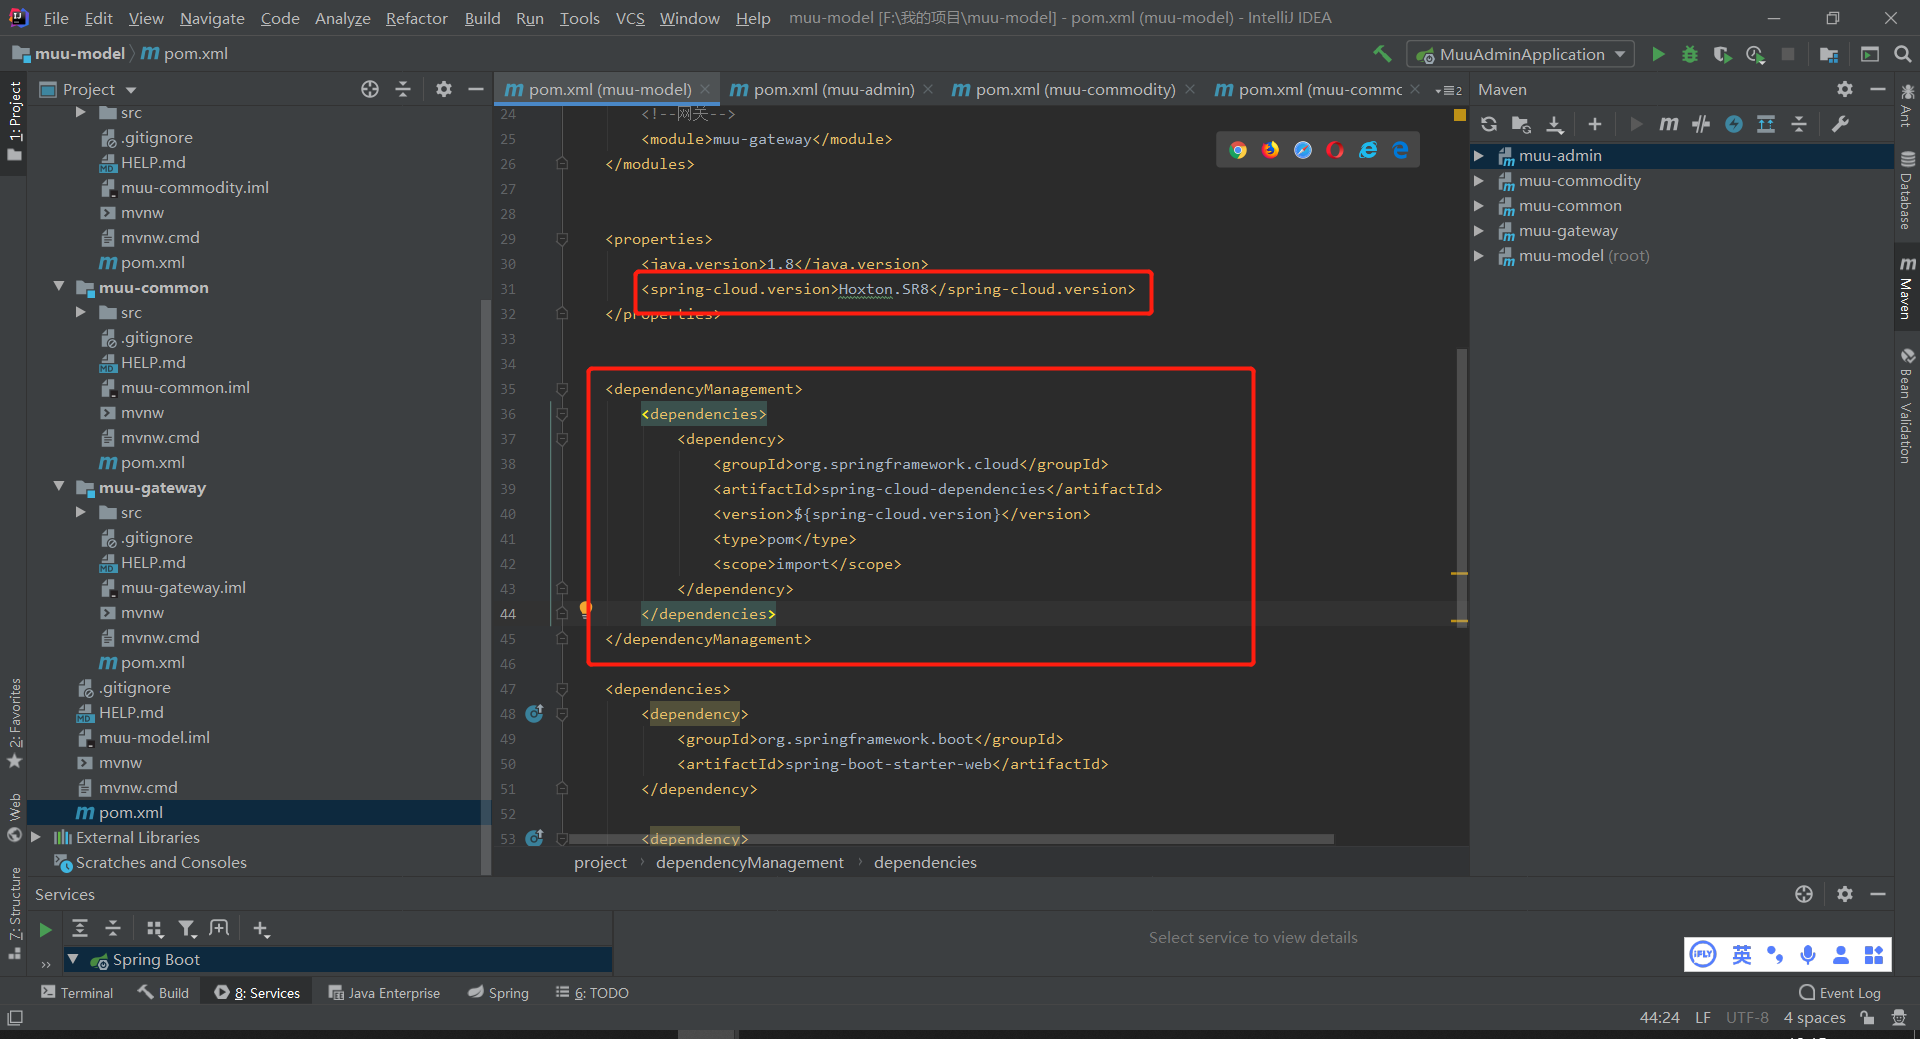
Task: Open Services panel gear options
Action: [1845, 894]
